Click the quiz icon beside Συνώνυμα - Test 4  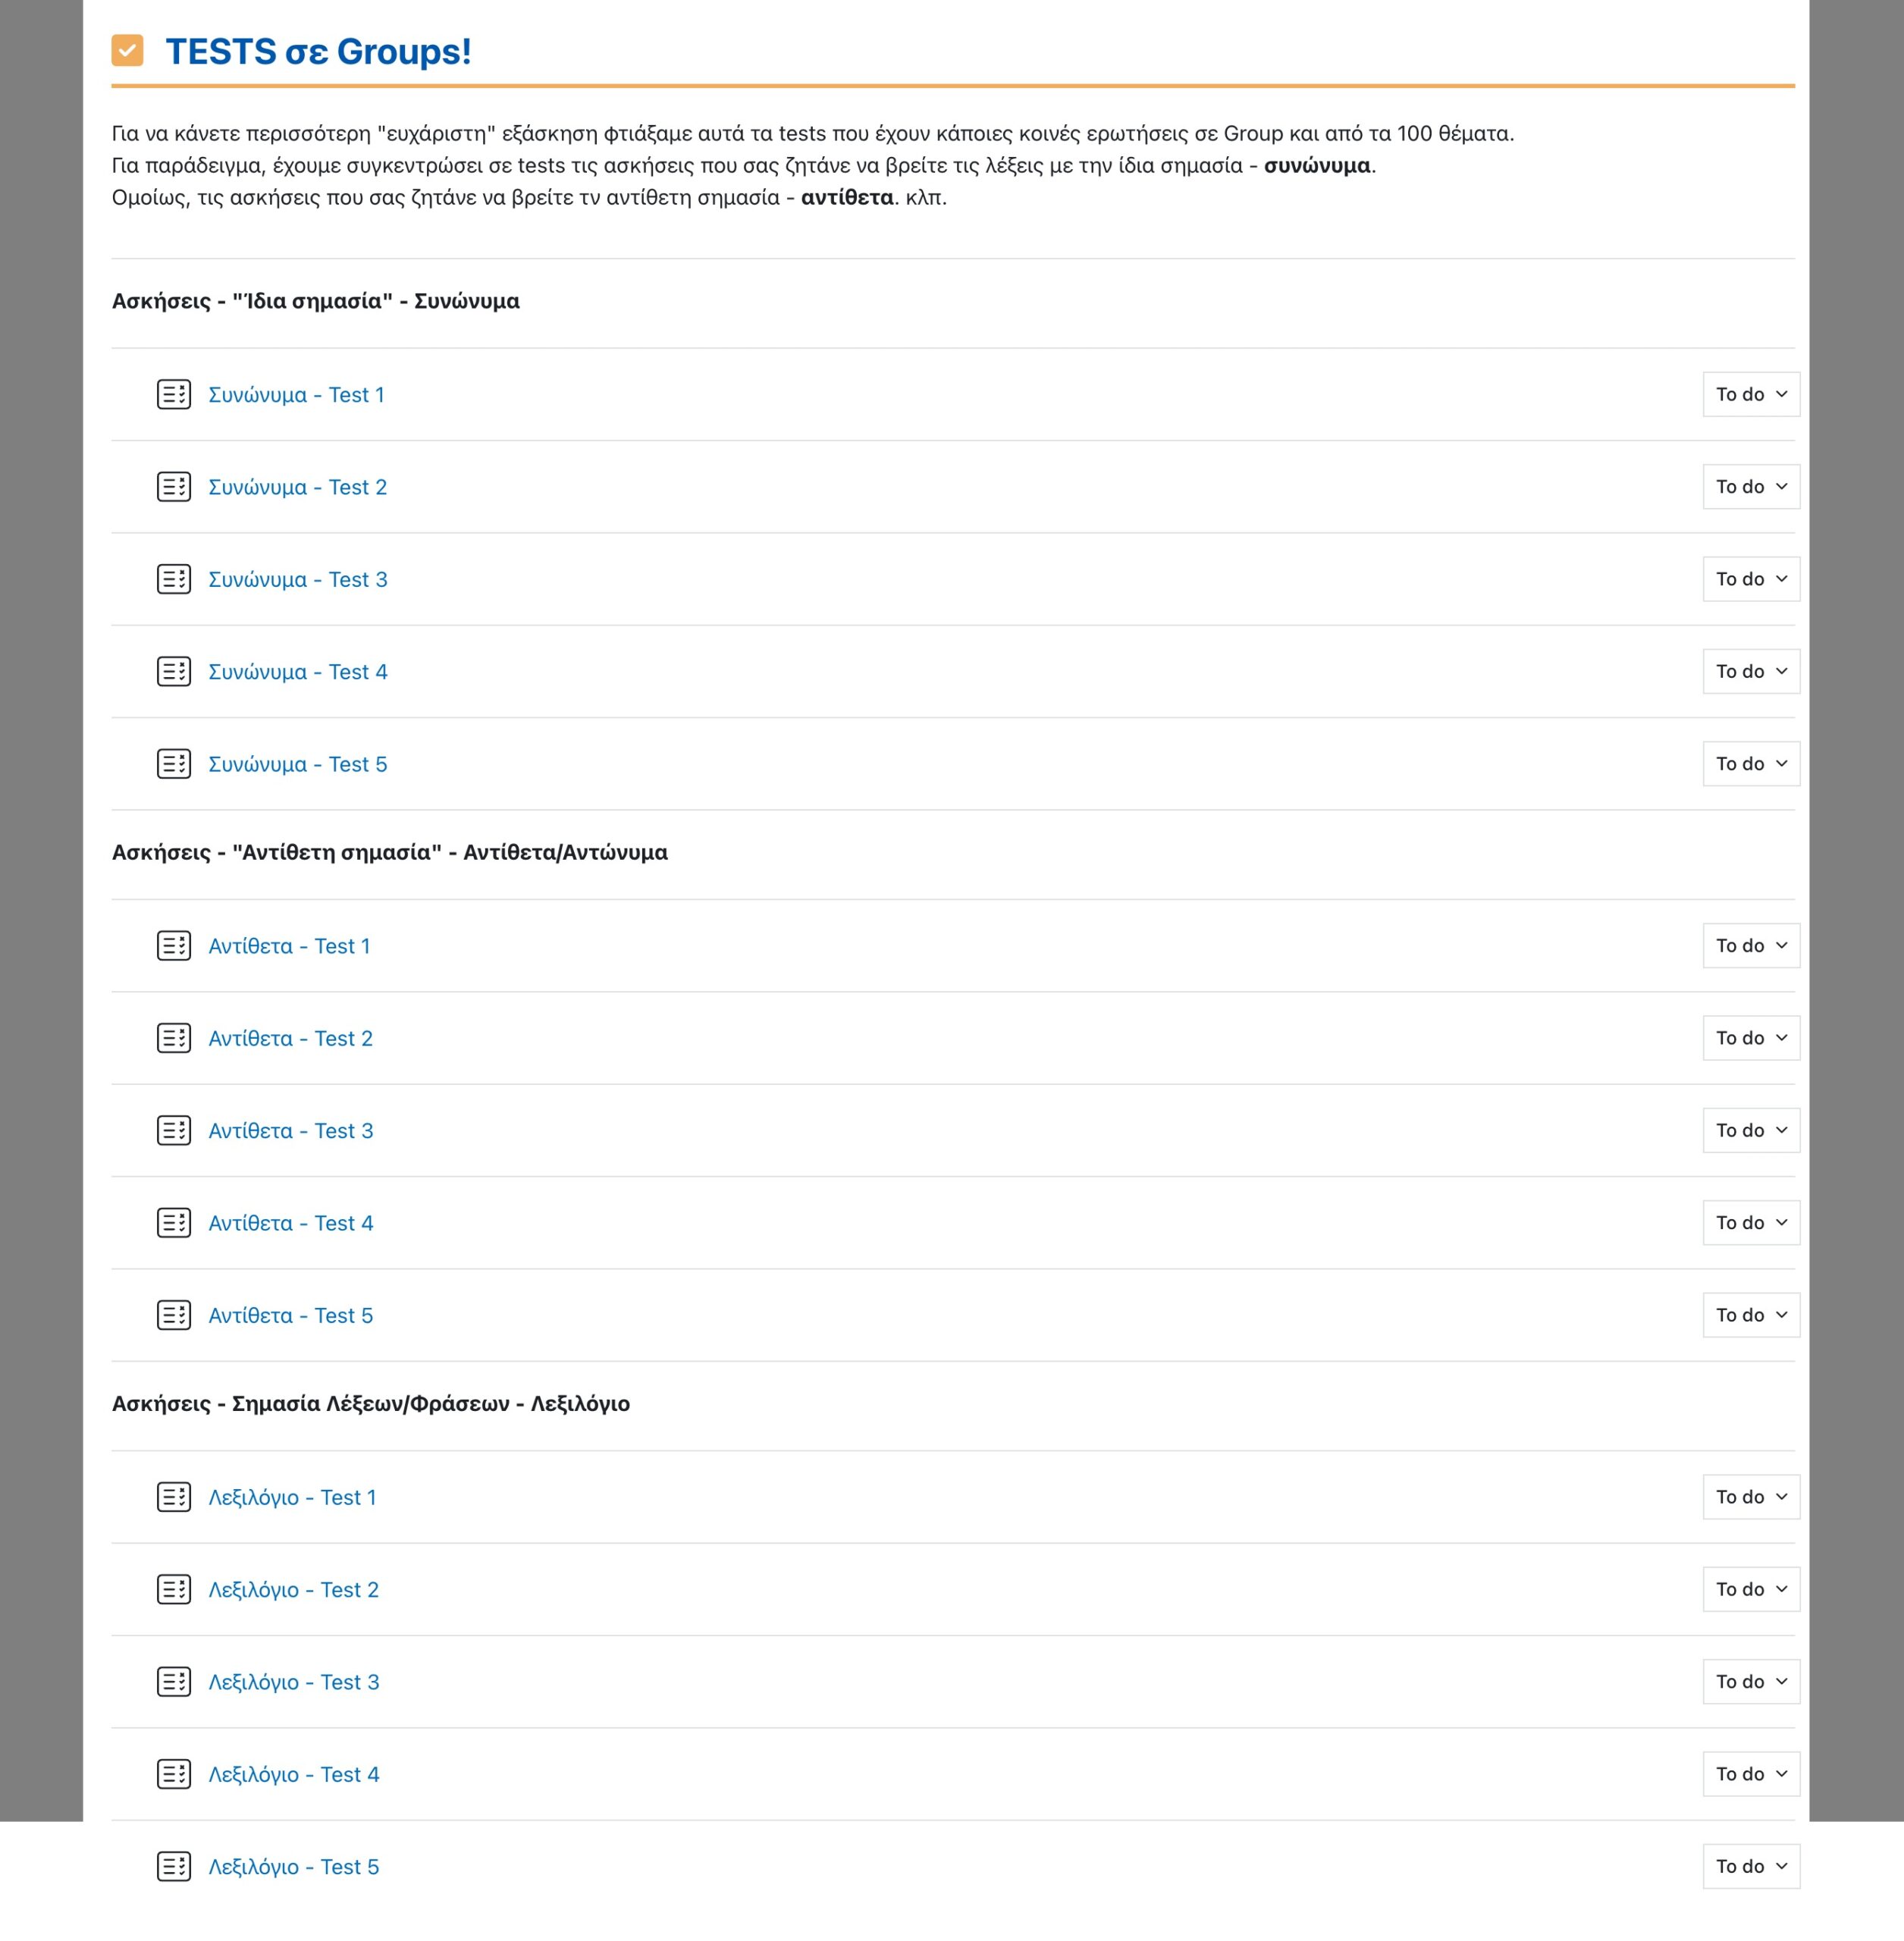[x=174, y=672]
